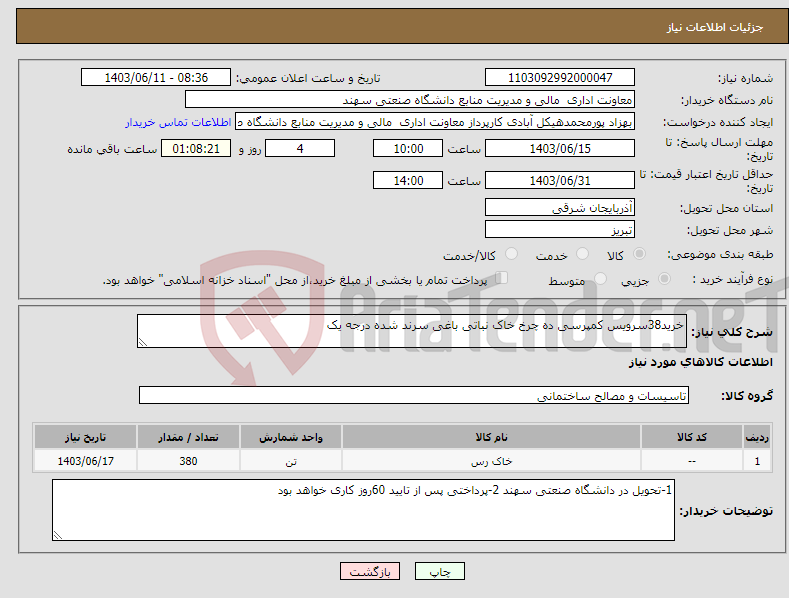This screenshot has width=789, height=598.
Task: Select the متوسط purchase type radio
Action: (600, 278)
